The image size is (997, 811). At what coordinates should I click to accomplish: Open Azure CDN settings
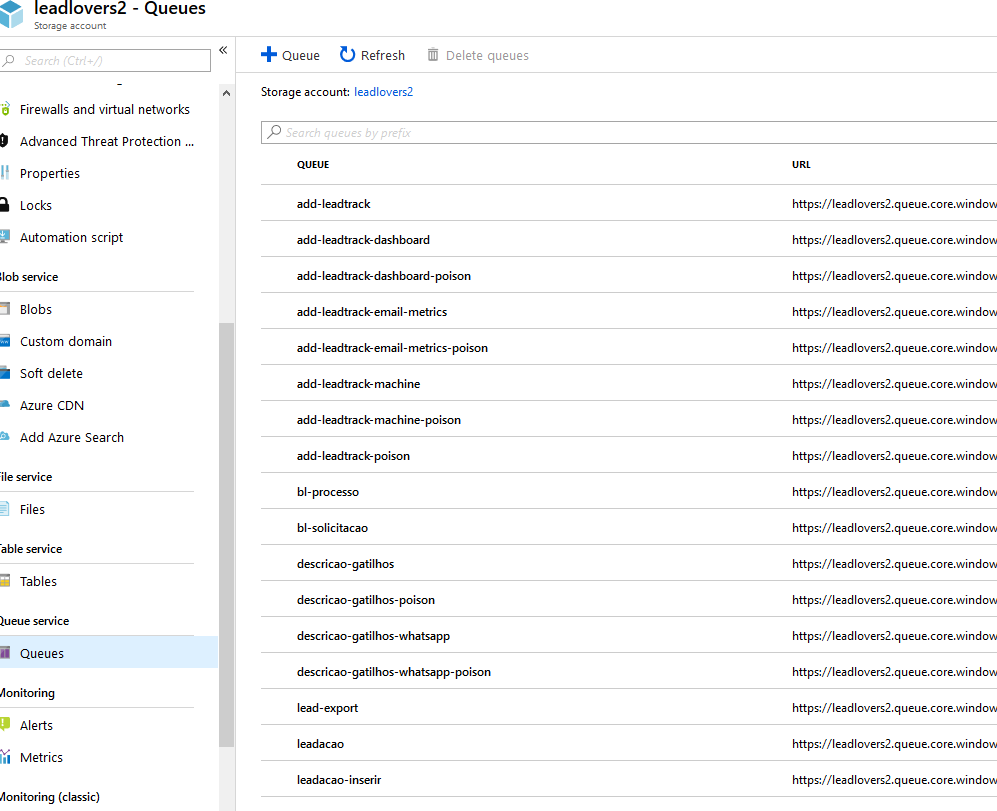point(52,405)
